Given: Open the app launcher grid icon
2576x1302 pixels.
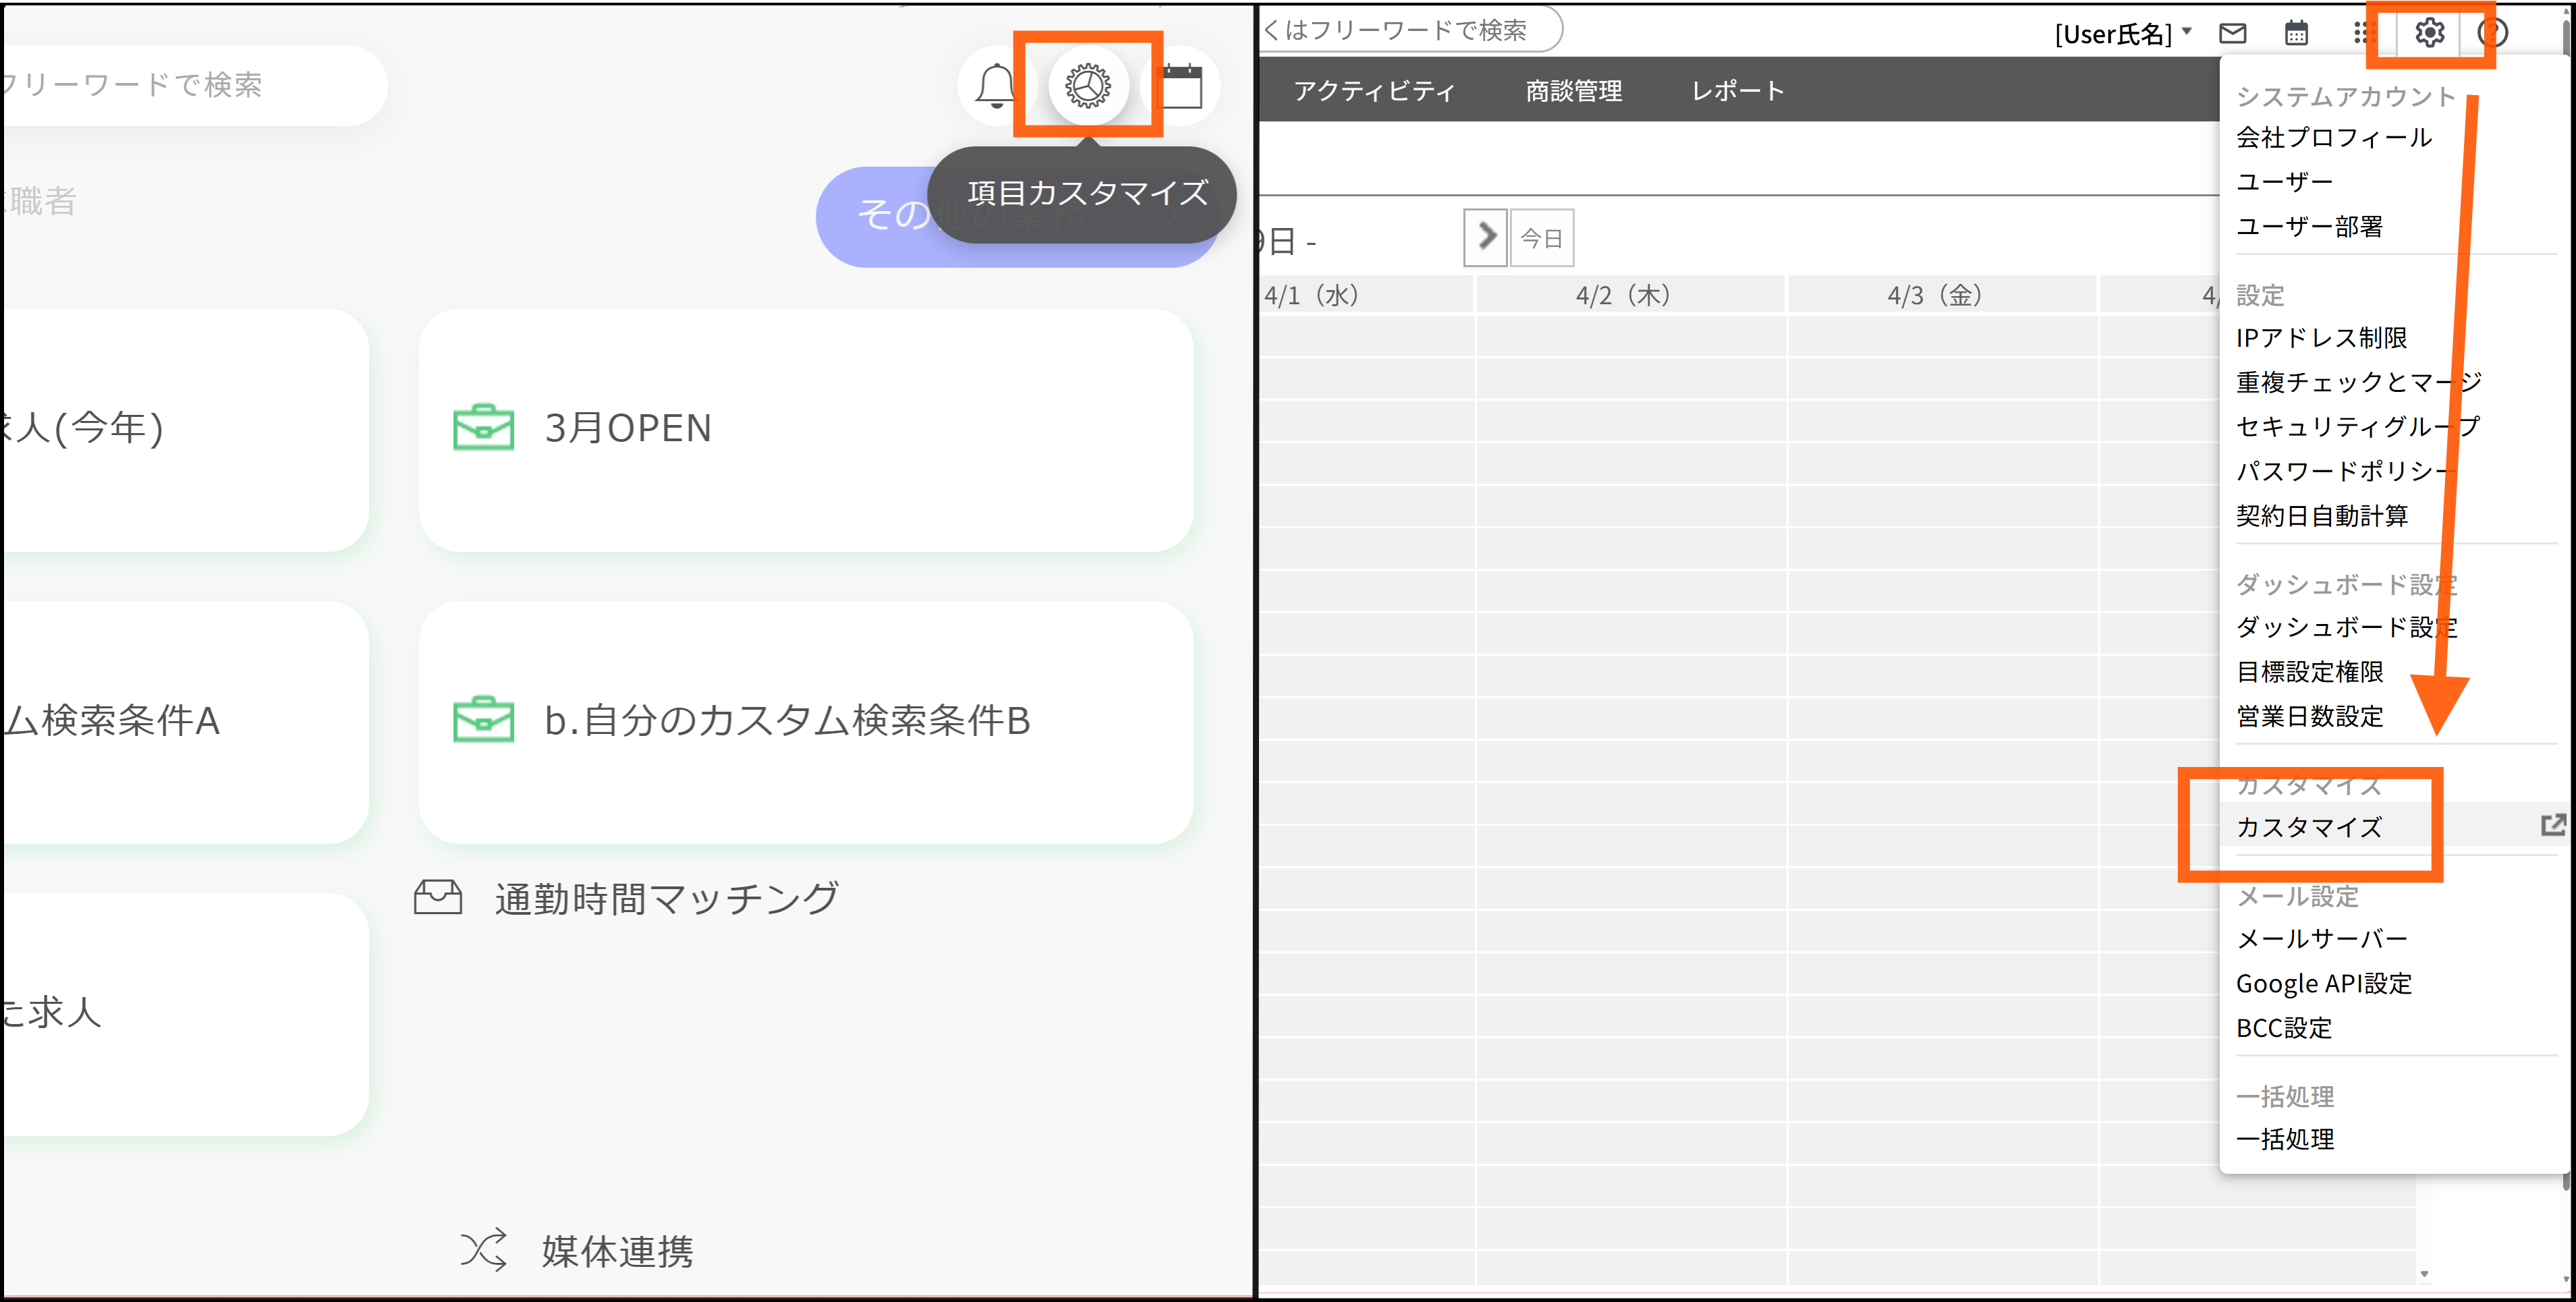Looking at the screenshot, I should pyautogui.click(x=2364, y=33).
